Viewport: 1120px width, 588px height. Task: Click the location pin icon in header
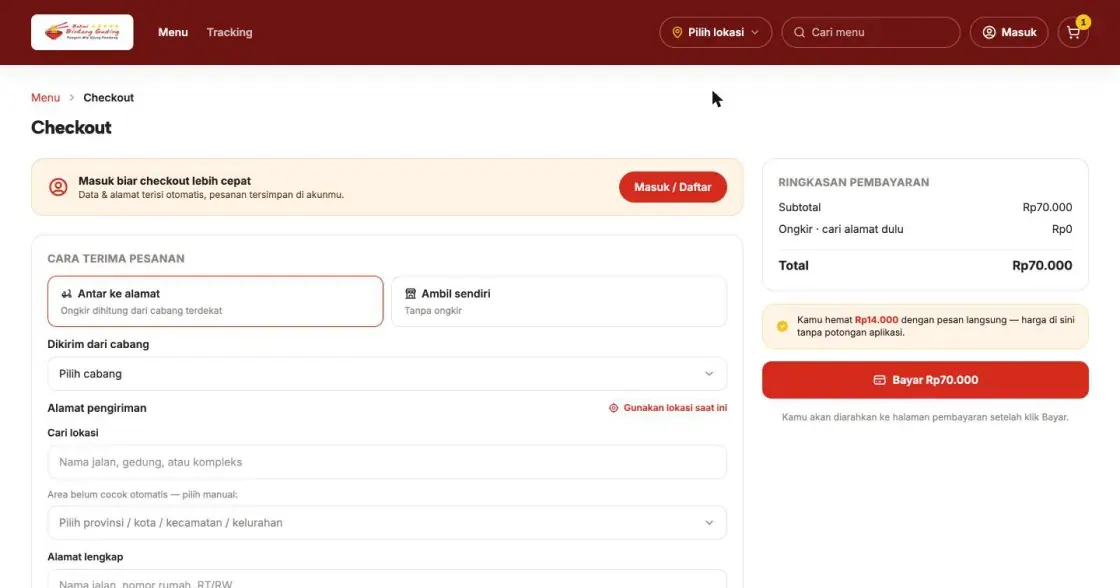[677, 32]
